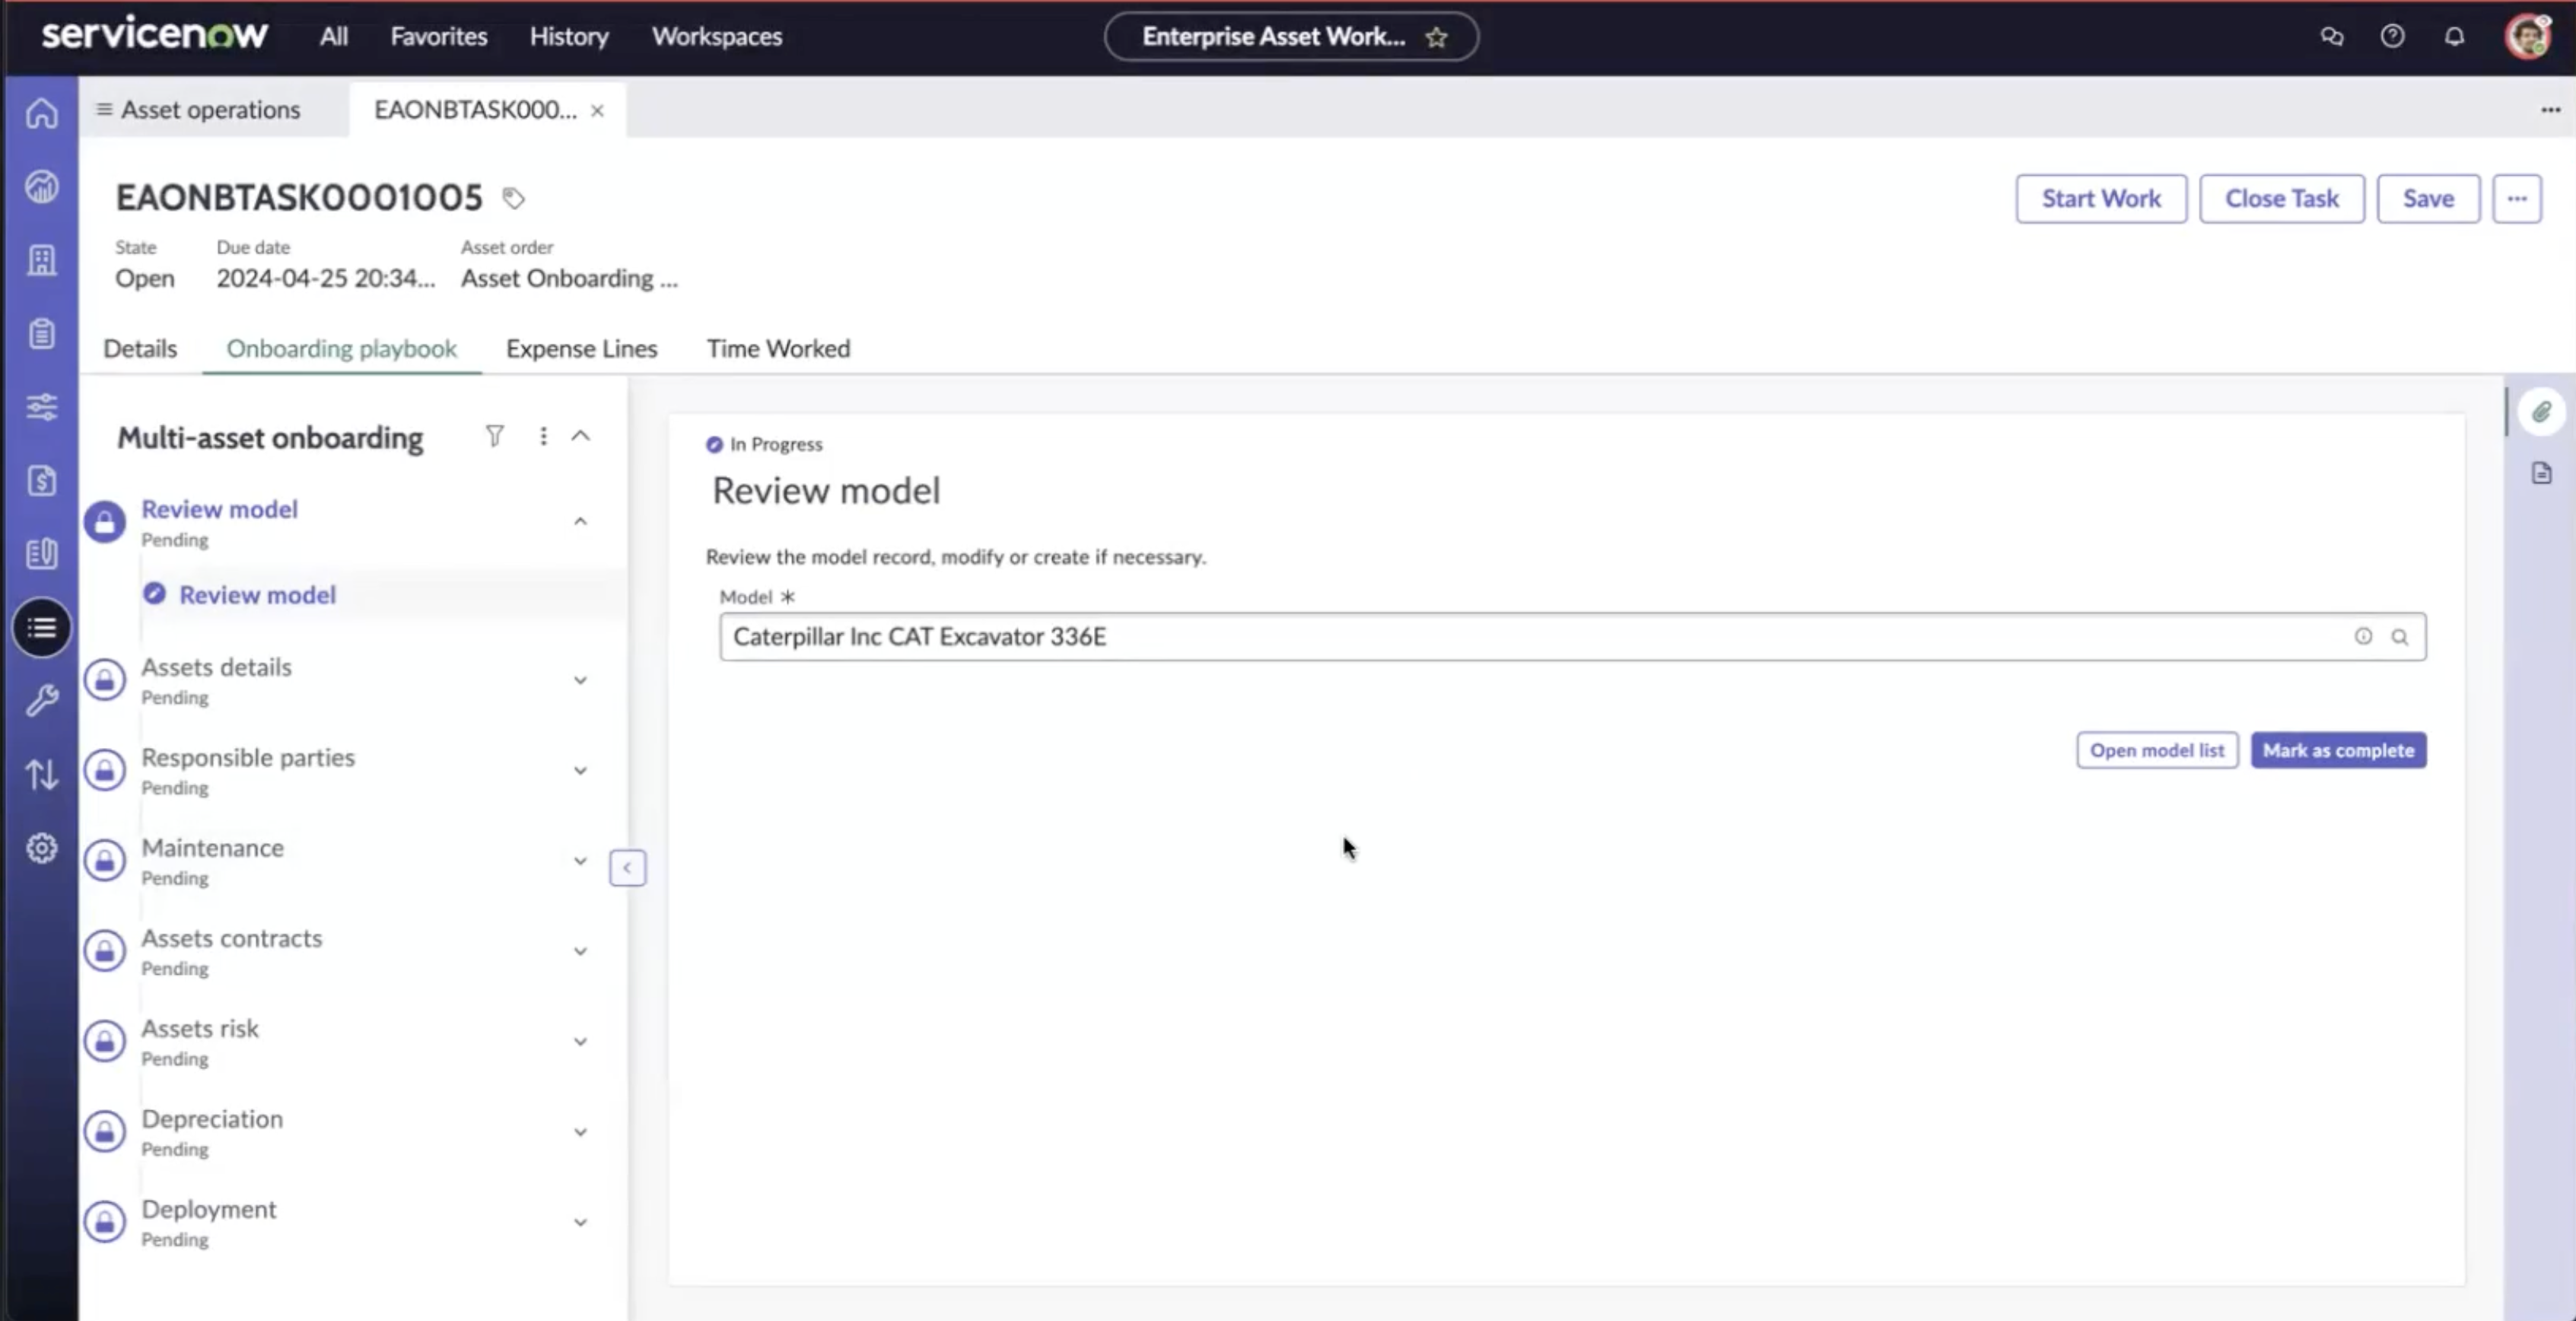This screenshot has width=2576, height=1321.
Task: Click the Close Task button
Action: click(x=2281, y=198)
